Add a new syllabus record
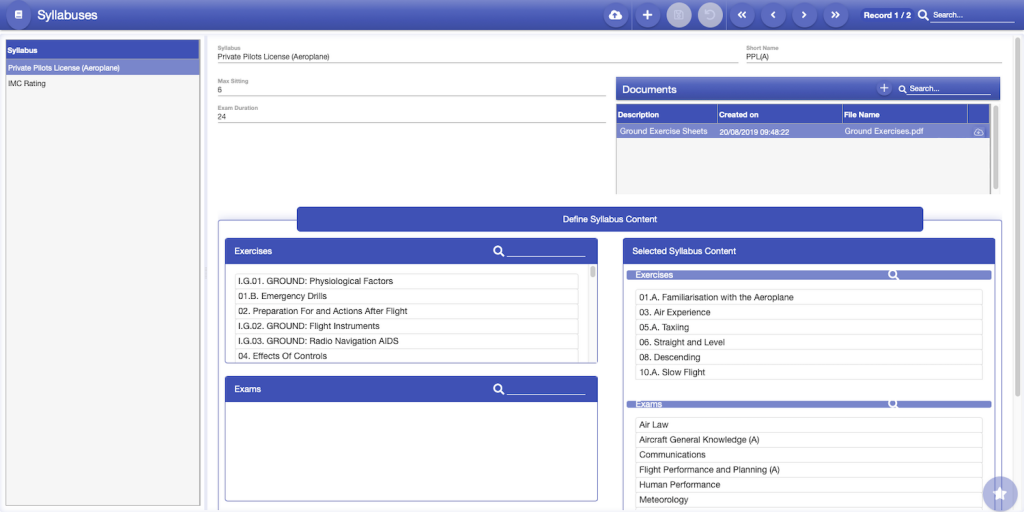 647,15
